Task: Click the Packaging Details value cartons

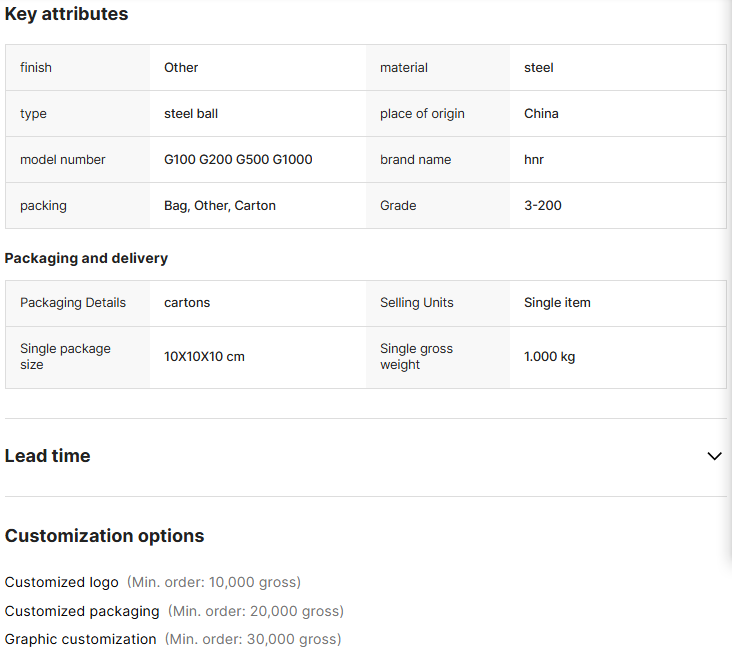Action: 187,303
